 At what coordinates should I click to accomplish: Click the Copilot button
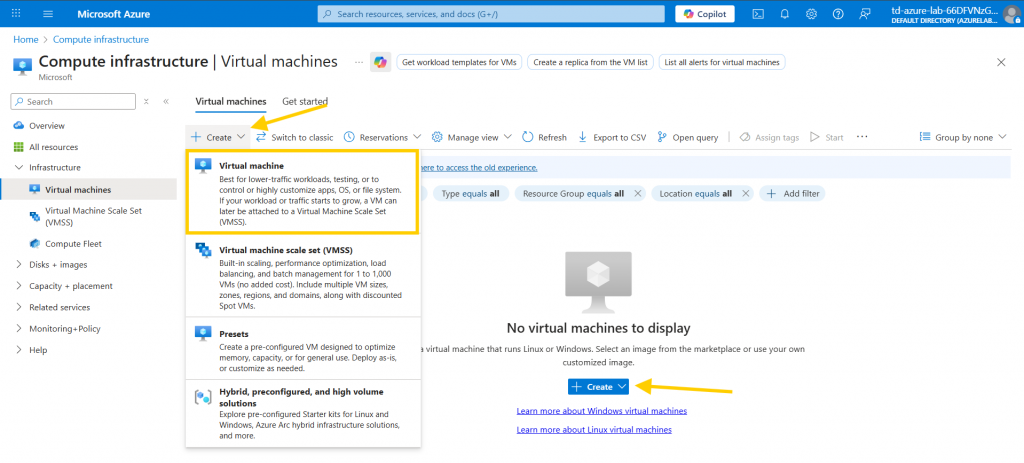705,14
